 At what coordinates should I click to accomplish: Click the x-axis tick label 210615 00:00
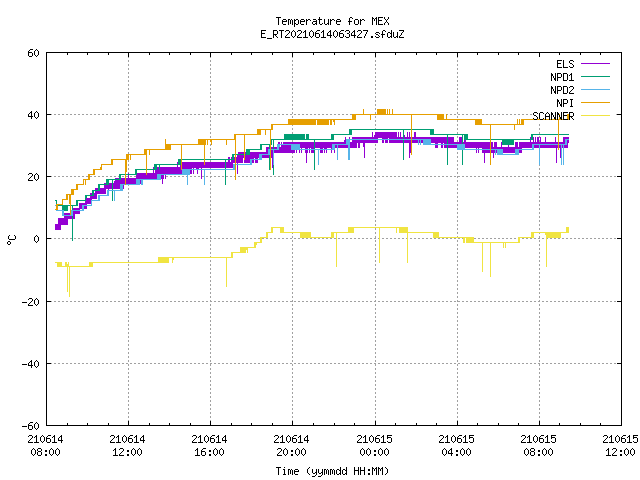[x=374, y=446]
